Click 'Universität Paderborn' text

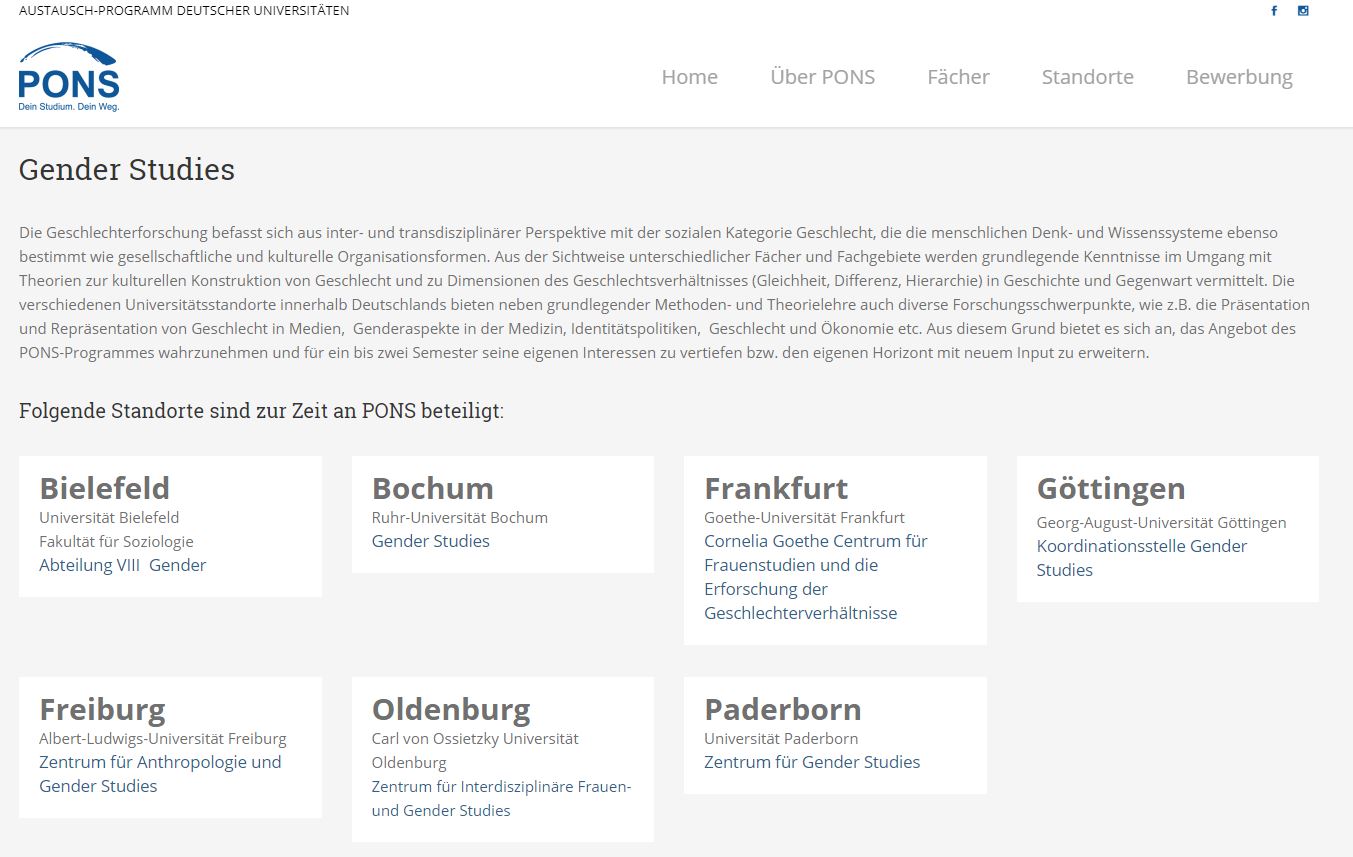point(781,738)
